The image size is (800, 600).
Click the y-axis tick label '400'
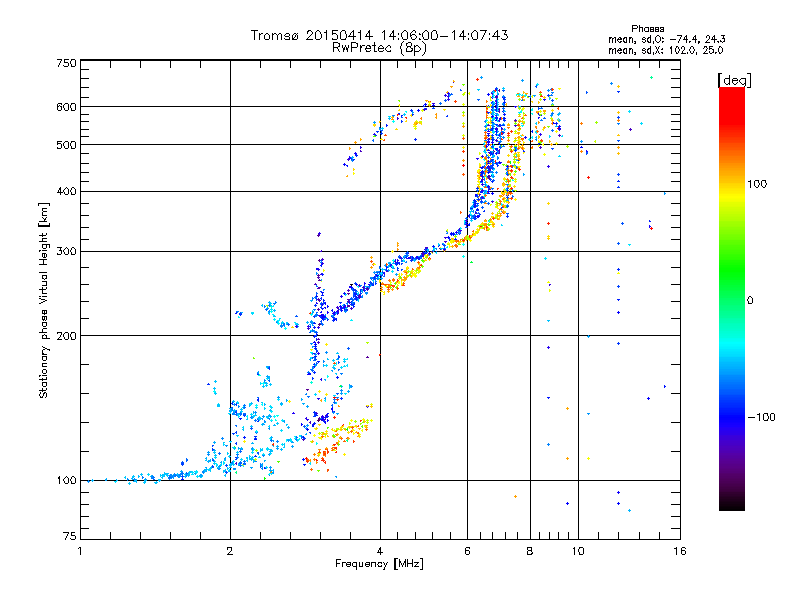coord(66,191)
